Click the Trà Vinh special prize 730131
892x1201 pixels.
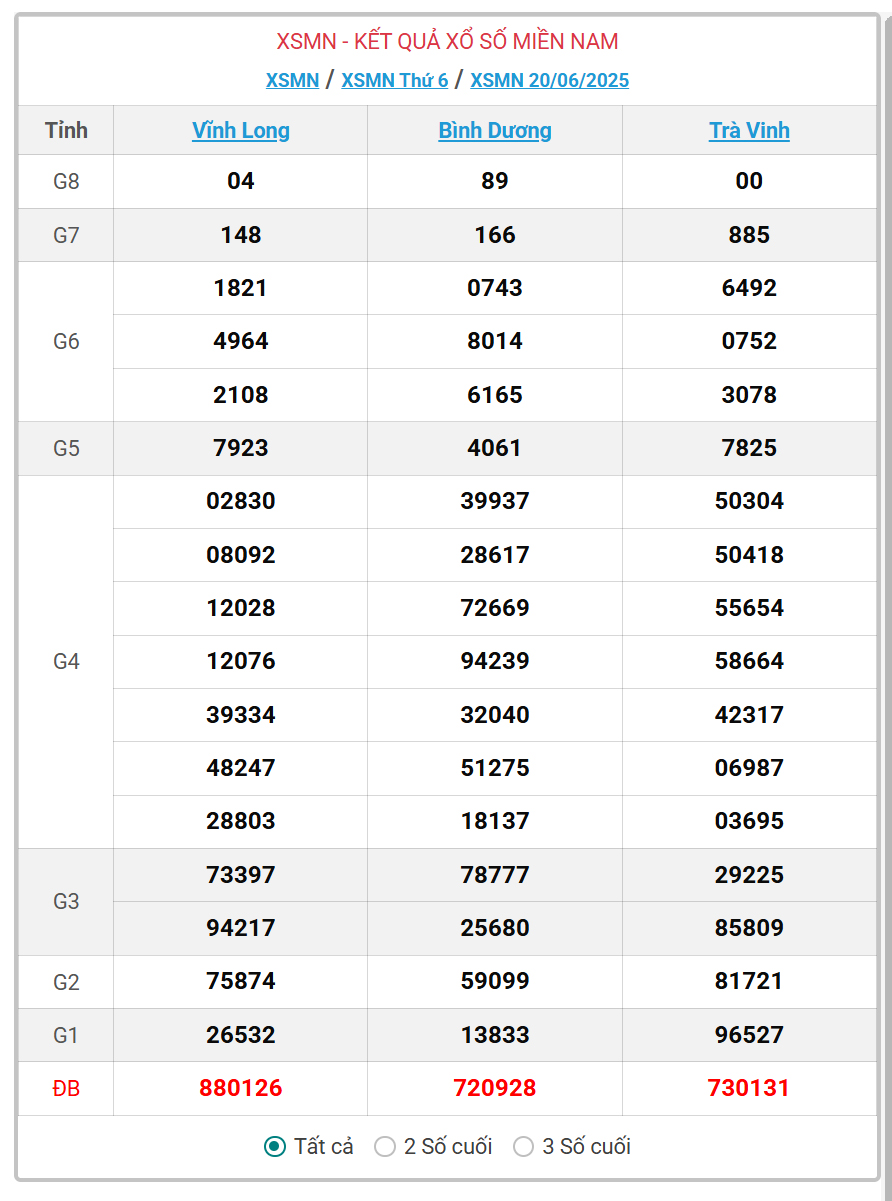click(749, 1088)
